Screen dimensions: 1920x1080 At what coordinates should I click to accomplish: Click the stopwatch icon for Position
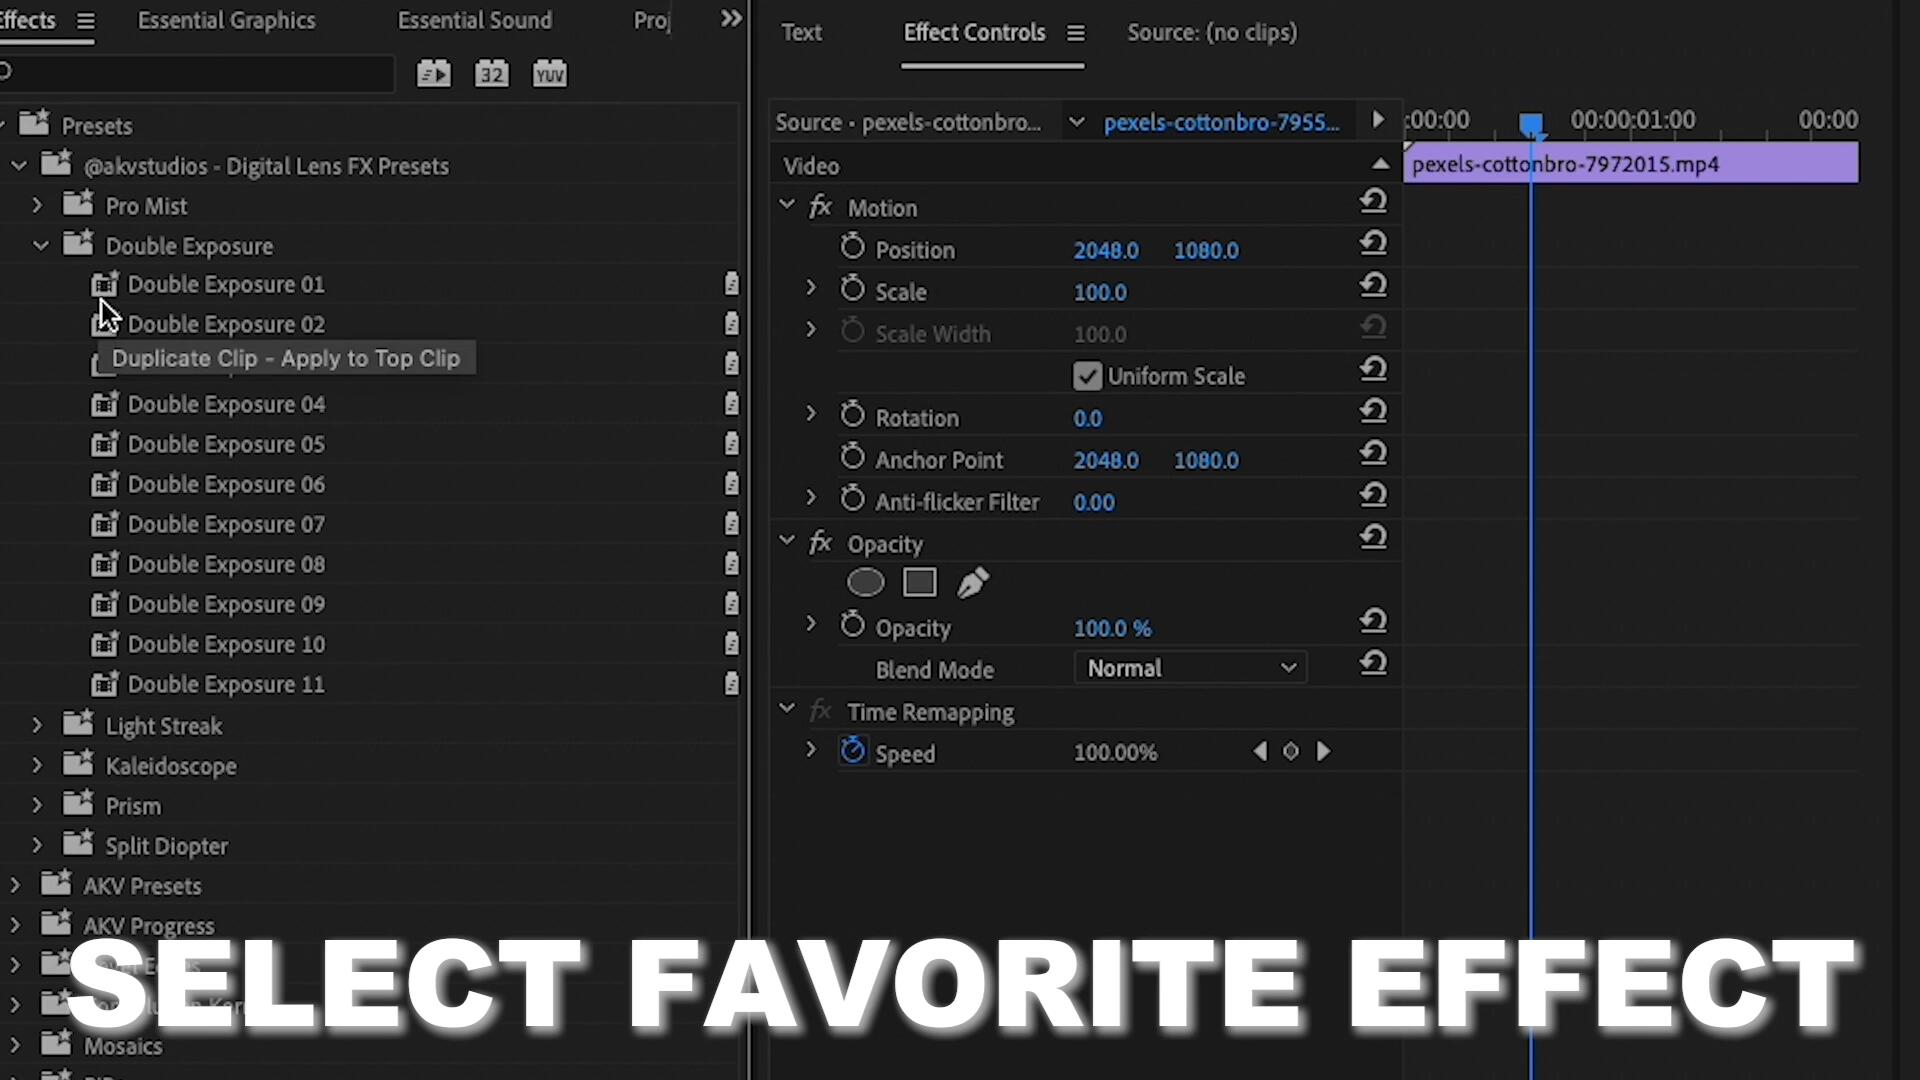click(852, 249)
